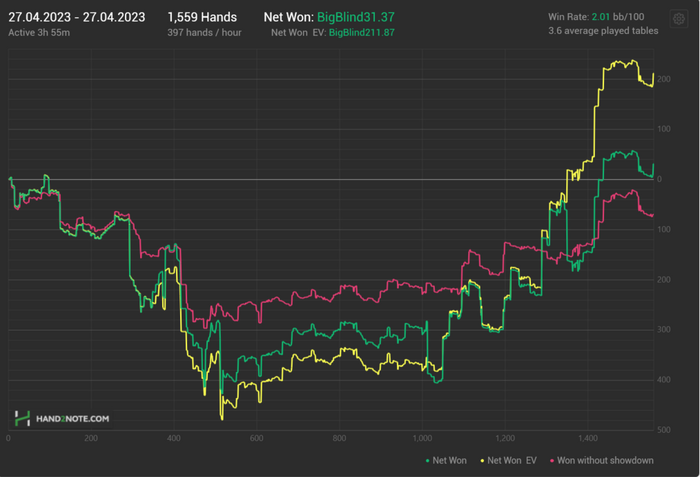Image resolution: width=700 pixels, height=477 pixels.
Task: Toggle the Net Won EV legend series
Action: click(508, 460)
